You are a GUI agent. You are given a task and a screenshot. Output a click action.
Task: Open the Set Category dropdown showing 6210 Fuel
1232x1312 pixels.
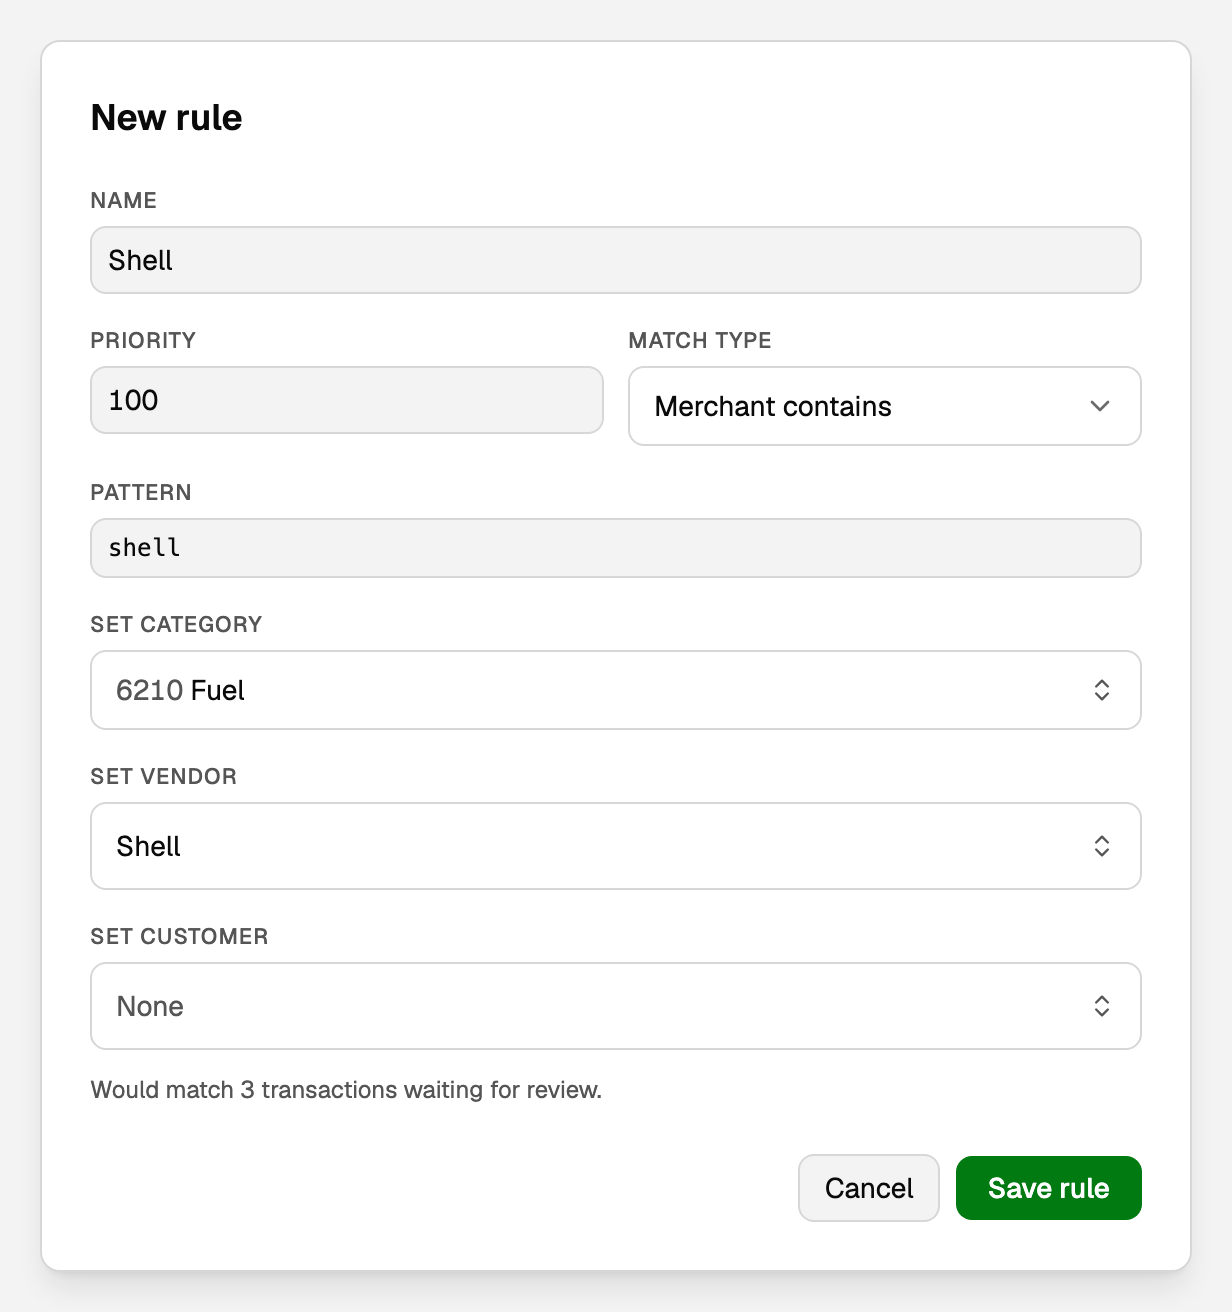coord(616,690)
